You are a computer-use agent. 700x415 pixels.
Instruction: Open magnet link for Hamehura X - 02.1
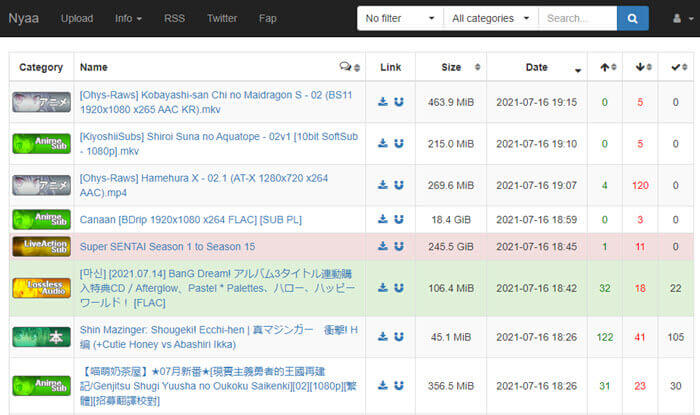tap(399, 185)
